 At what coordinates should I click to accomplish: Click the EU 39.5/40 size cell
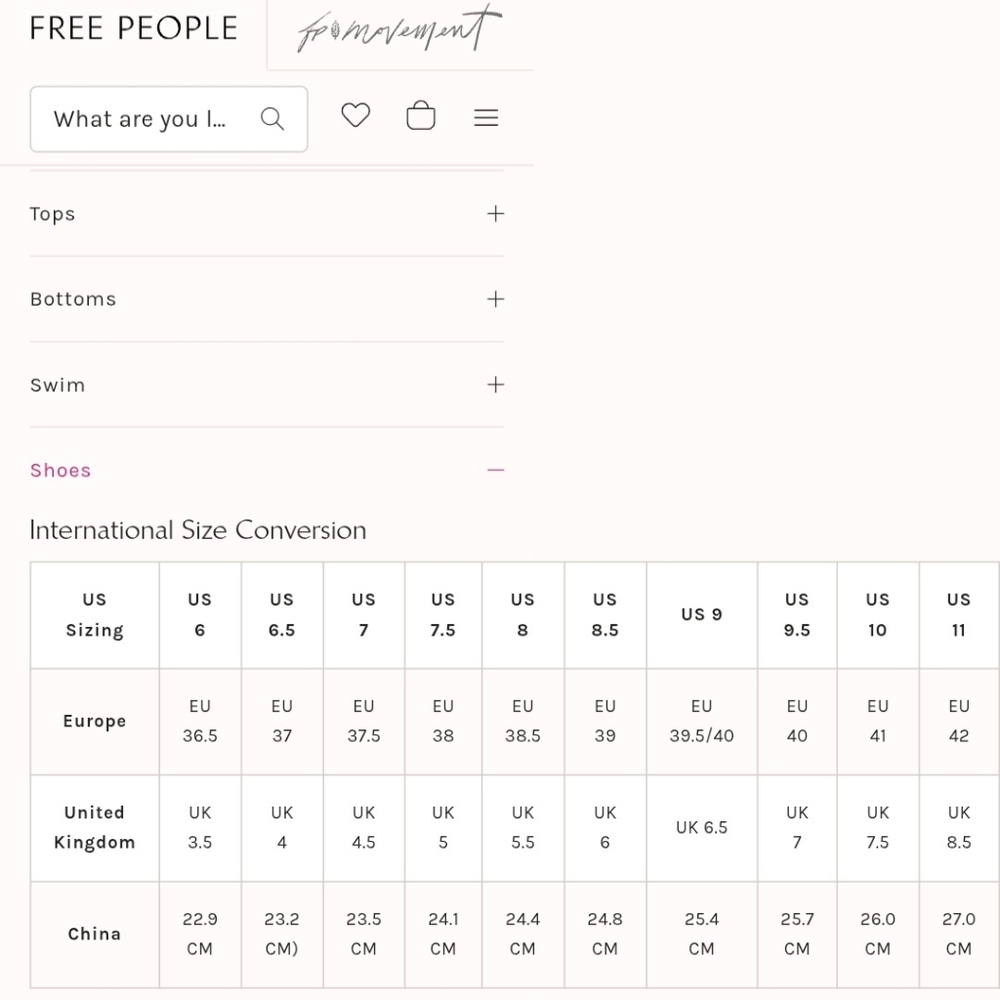pyautogui.click(x=702, y=722)
